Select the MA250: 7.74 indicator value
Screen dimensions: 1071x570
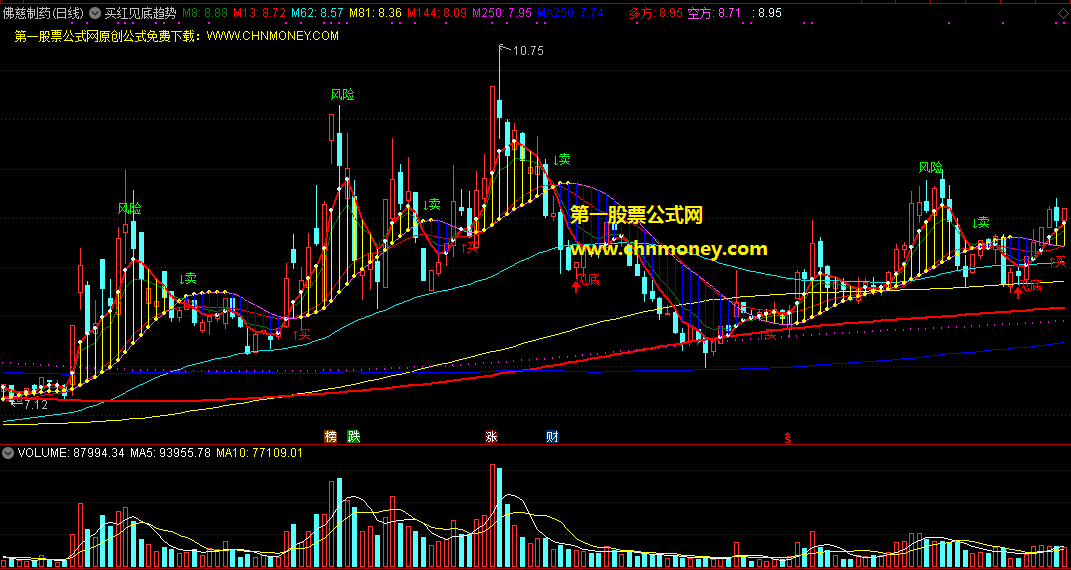click(570, 13)
